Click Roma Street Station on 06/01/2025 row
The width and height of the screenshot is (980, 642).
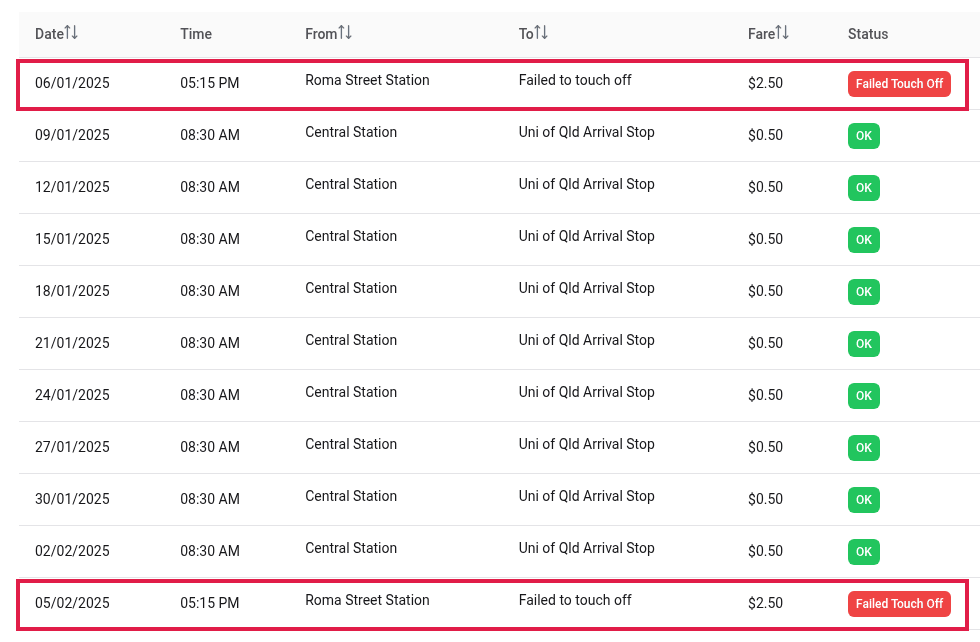(x=367, y=80)
